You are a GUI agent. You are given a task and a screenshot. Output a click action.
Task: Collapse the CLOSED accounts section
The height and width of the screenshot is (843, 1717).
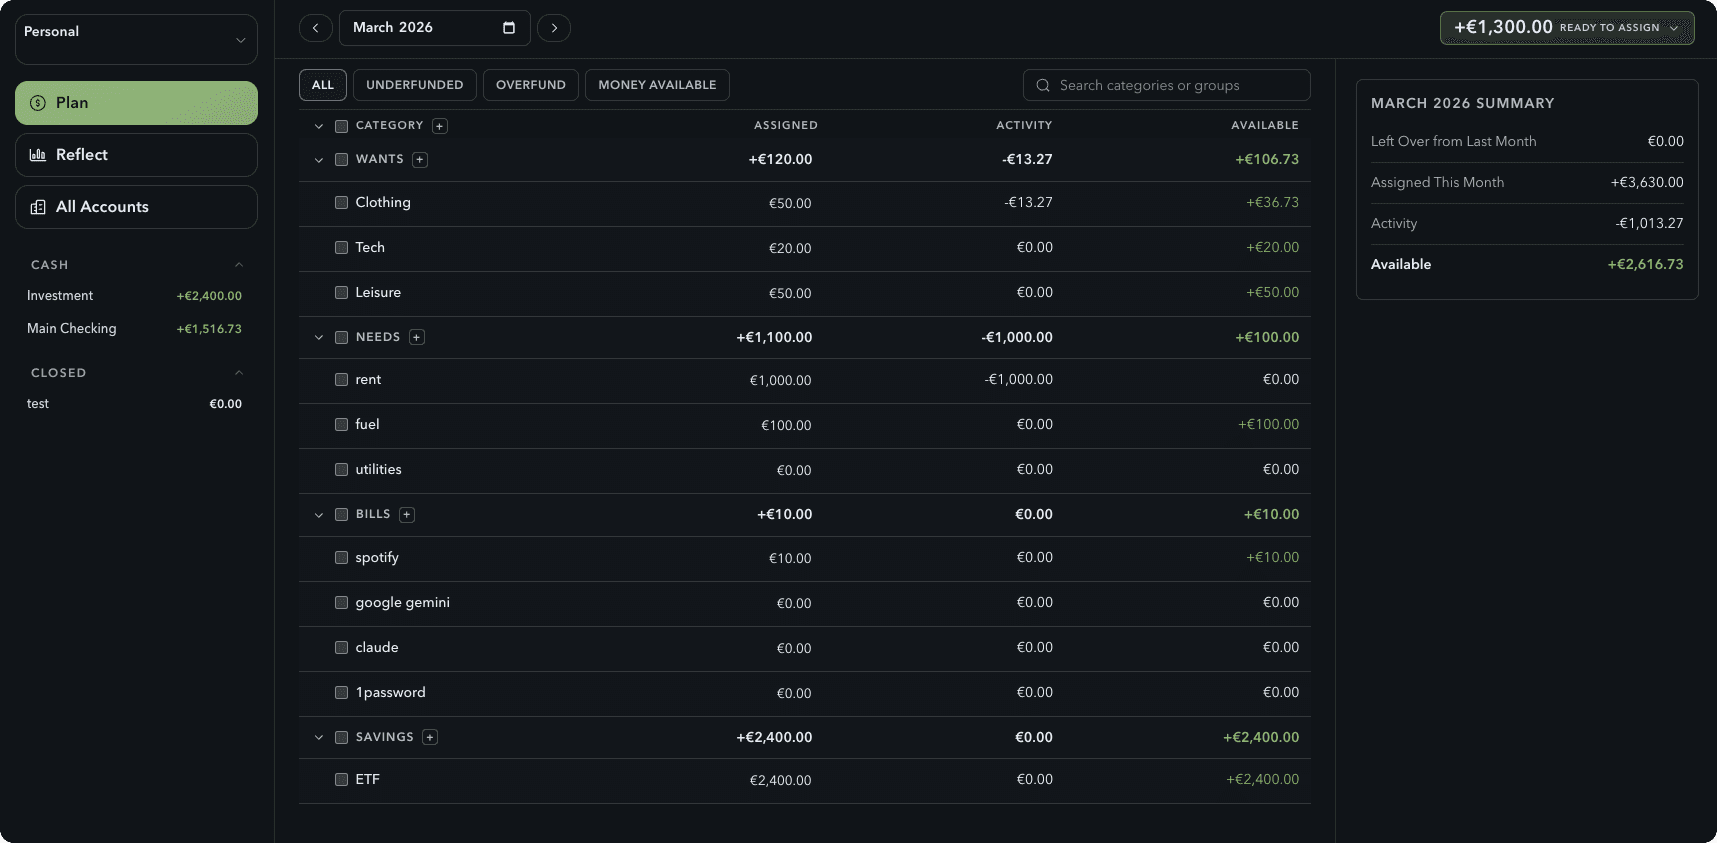coord(239,373)
